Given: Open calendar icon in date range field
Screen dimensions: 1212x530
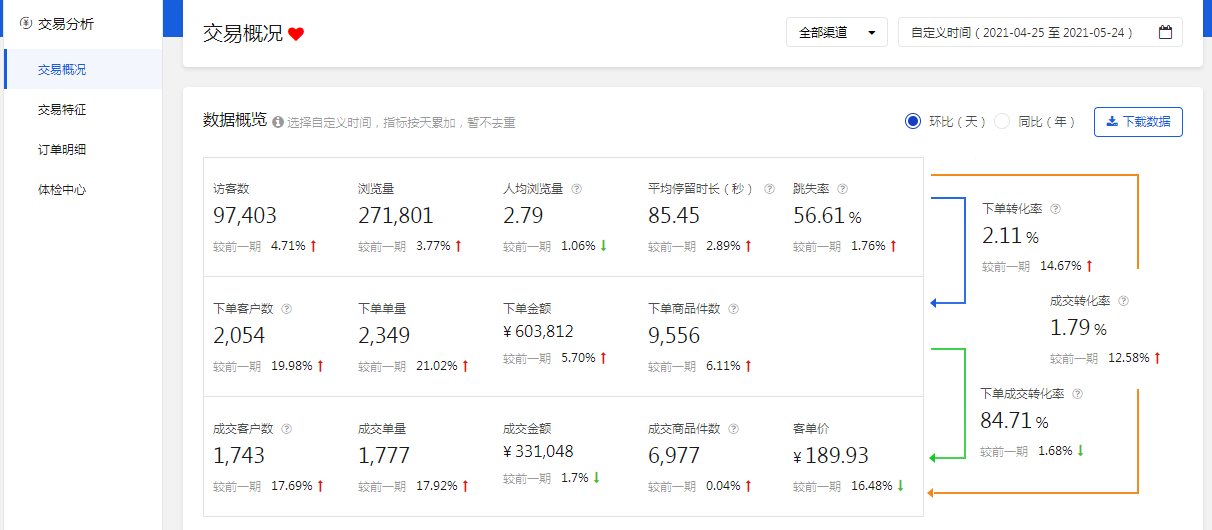Looking at the screenshot, I should point(1165,32).
